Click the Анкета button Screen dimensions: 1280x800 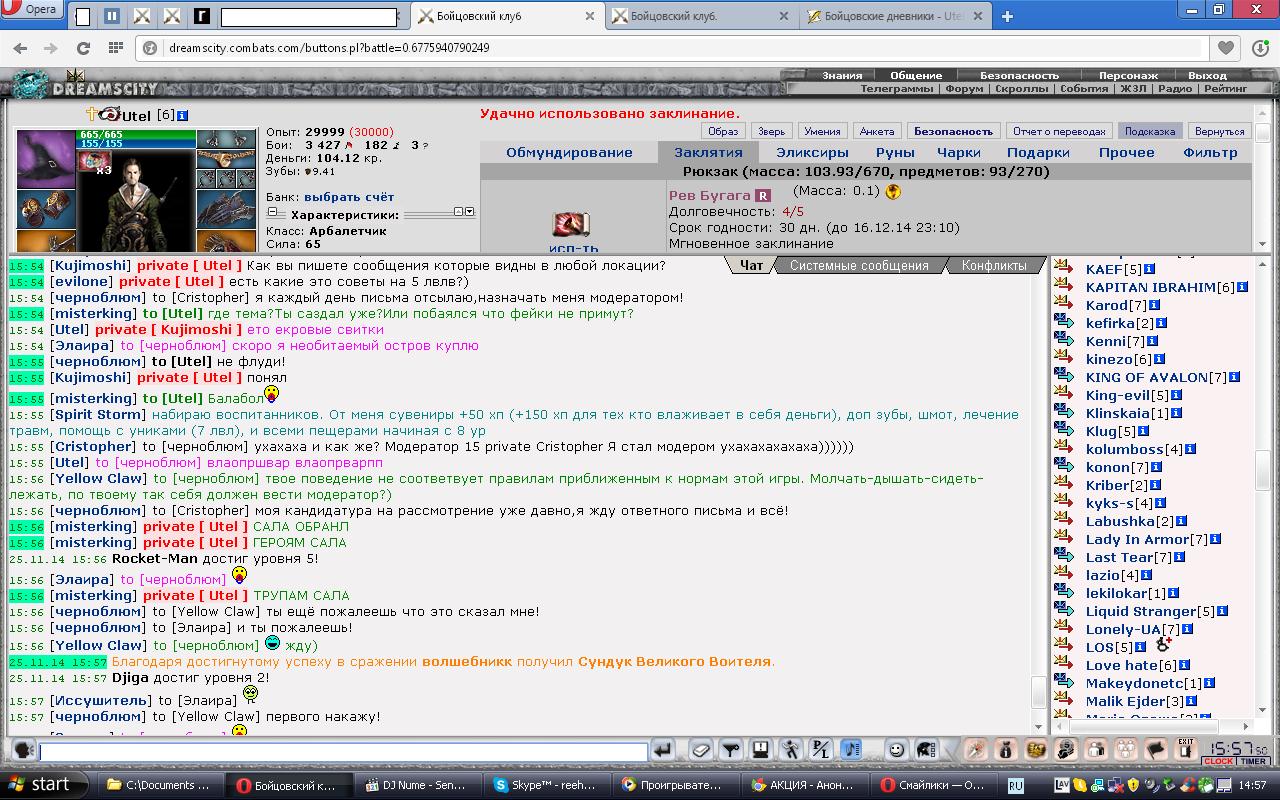[x=877, y=131]
